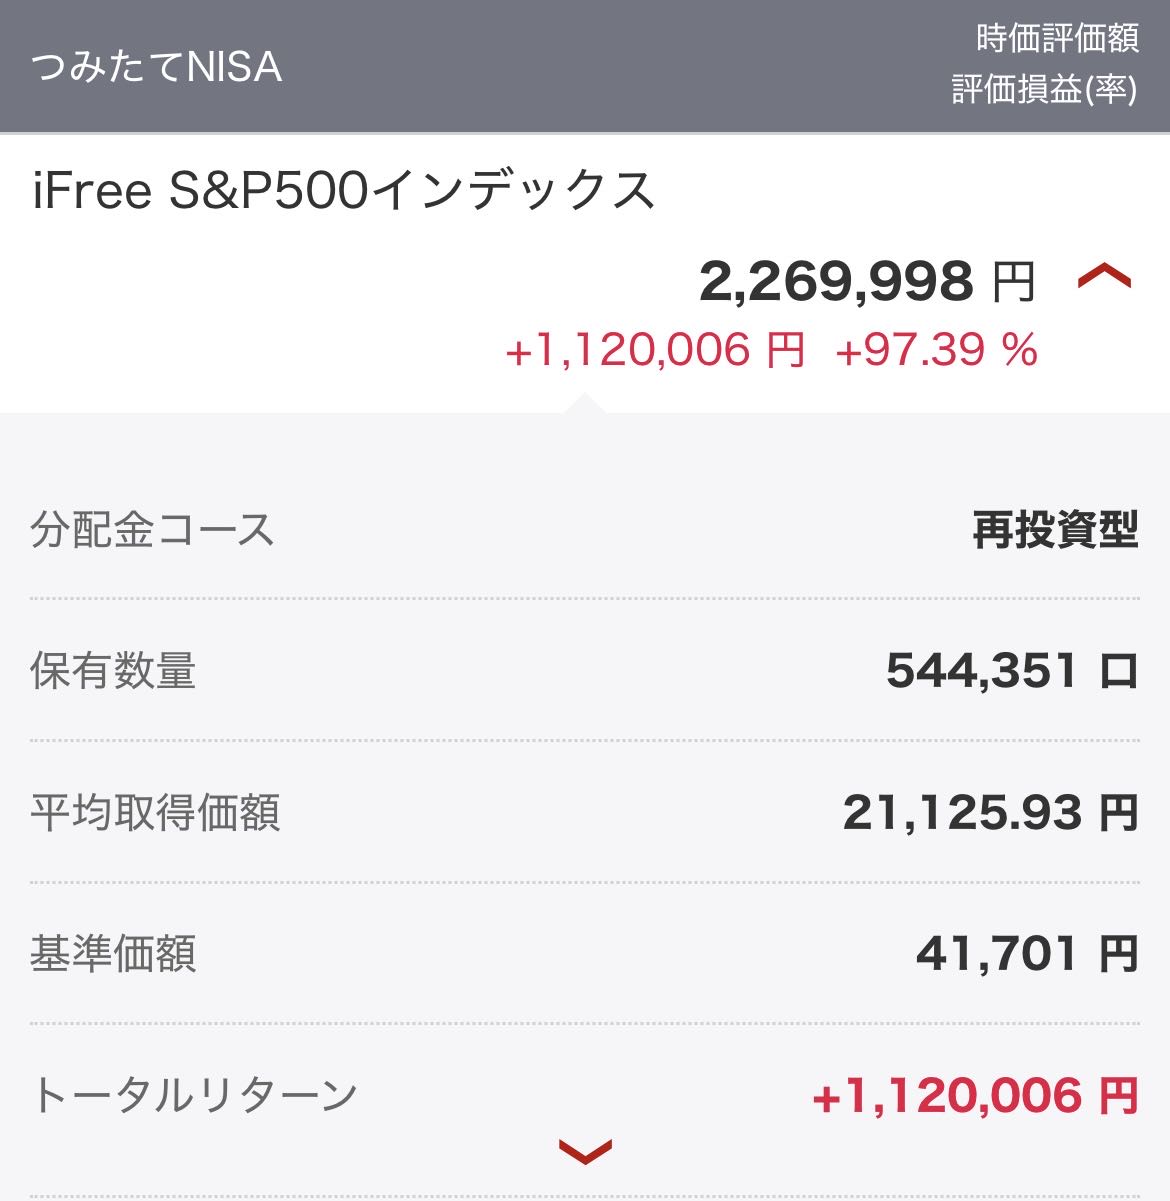Click the 41,701 円 base price value

click(1027, 953)
